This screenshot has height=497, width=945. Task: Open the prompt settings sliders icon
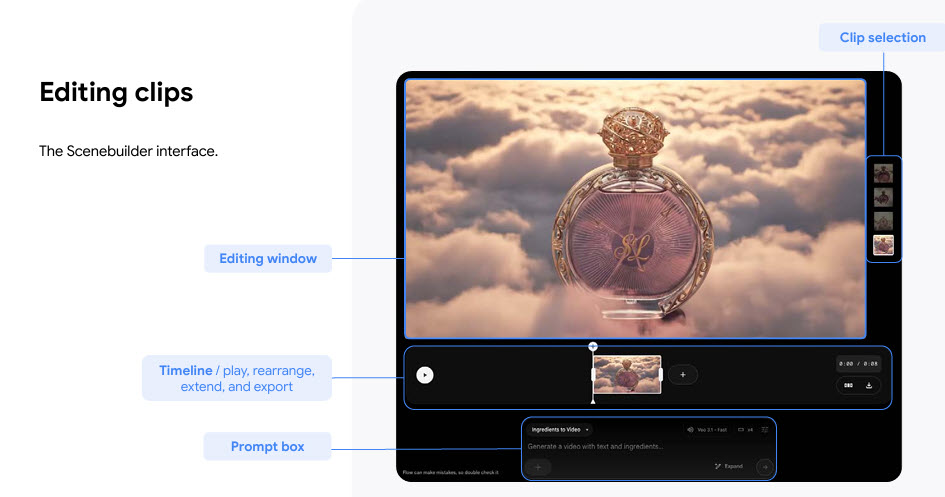[x=765, y=429]
